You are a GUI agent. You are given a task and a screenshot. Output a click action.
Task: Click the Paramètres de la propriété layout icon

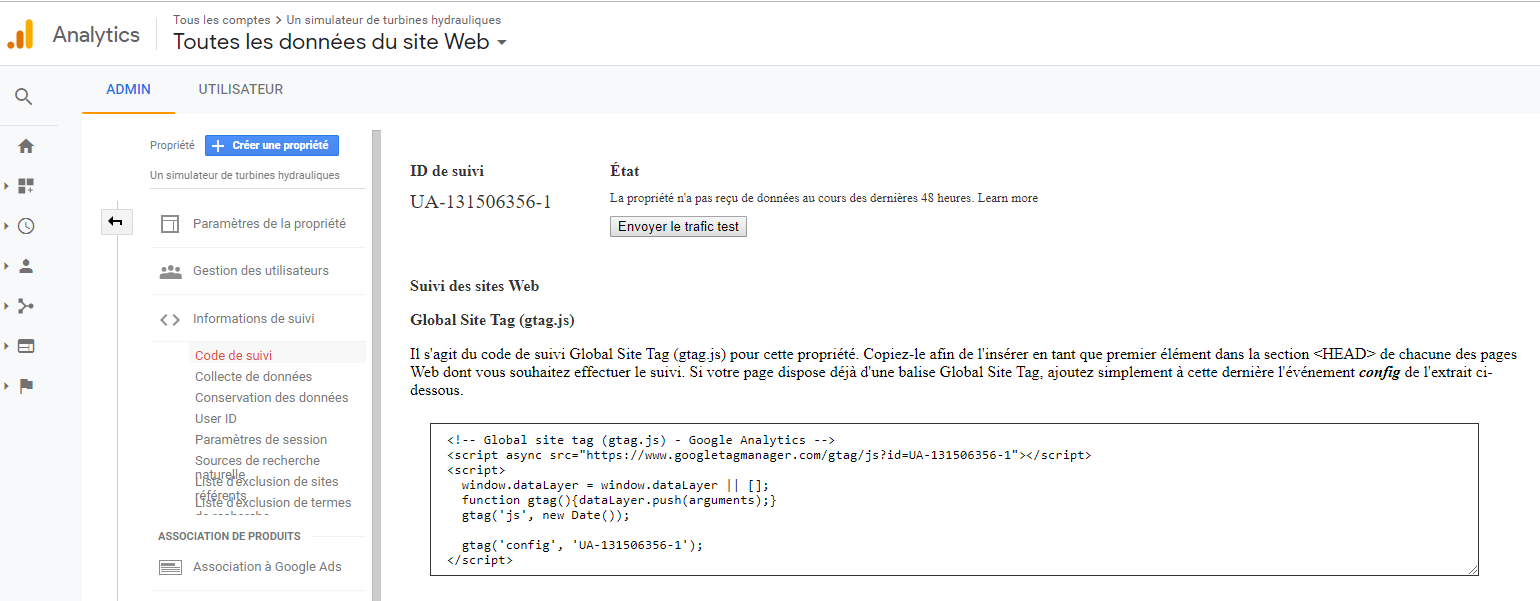[x=170, y=224]
